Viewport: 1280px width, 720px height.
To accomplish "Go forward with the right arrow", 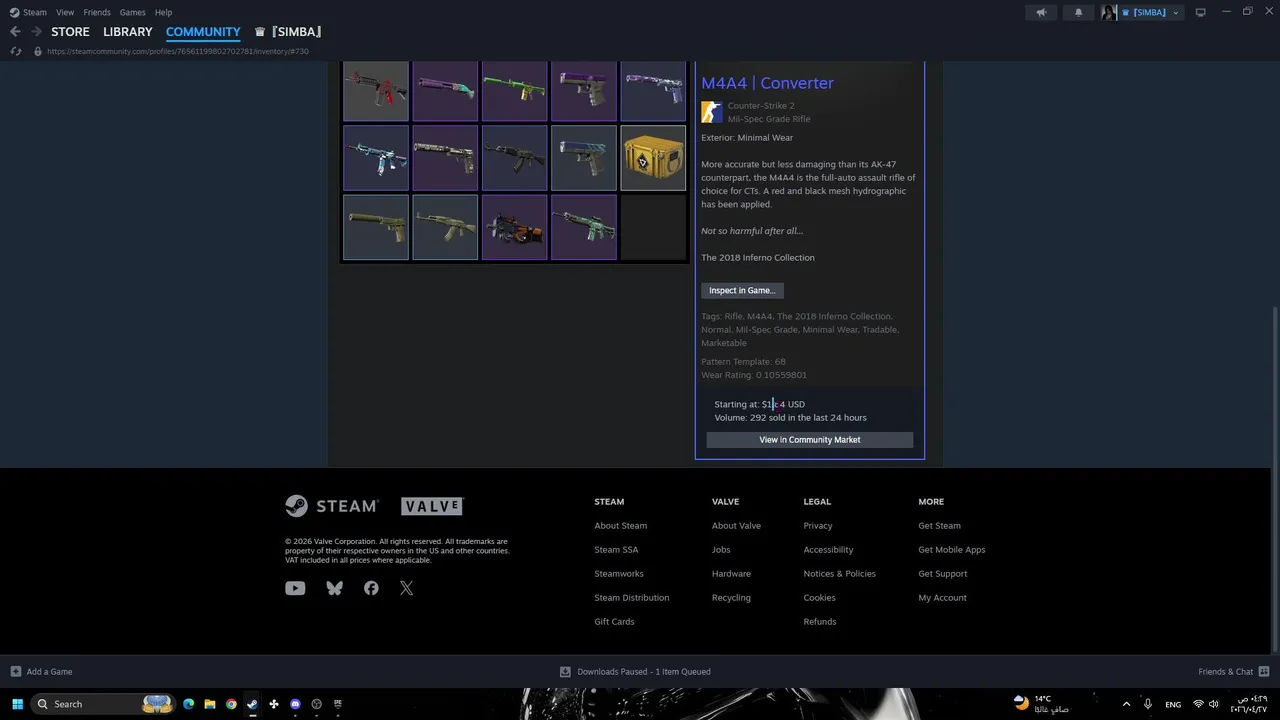I will [x=36, y=32].
